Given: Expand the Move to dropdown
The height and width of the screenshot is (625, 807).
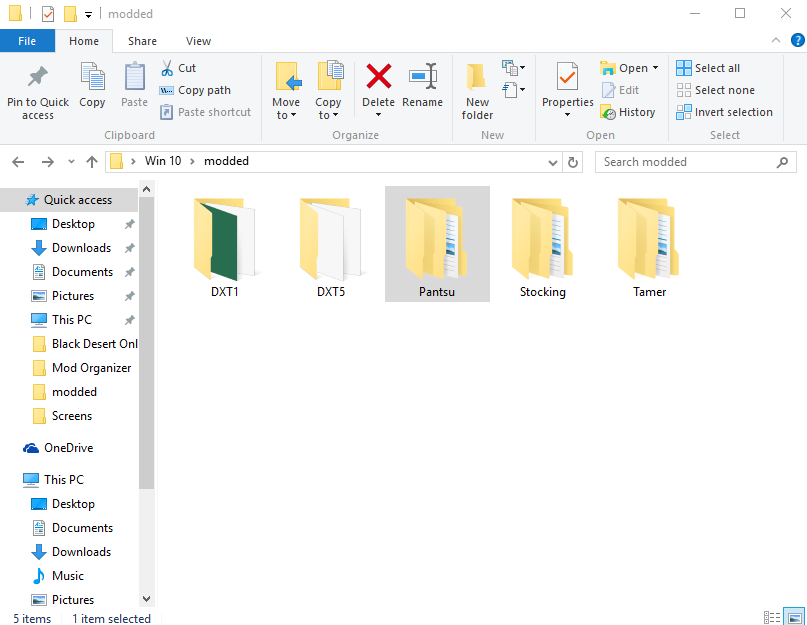Looking at the screenshot, I should 286,115.
